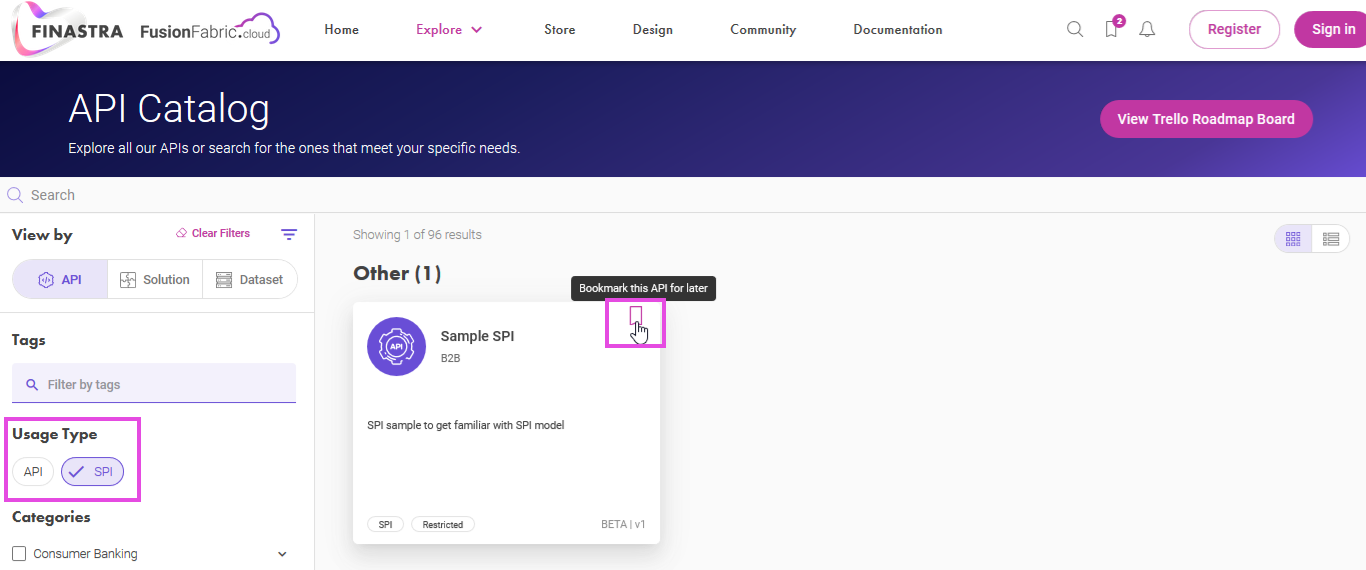1366x570 pixels.
Task: Select the API view-by tab
Action: click(x=60, y=279)
